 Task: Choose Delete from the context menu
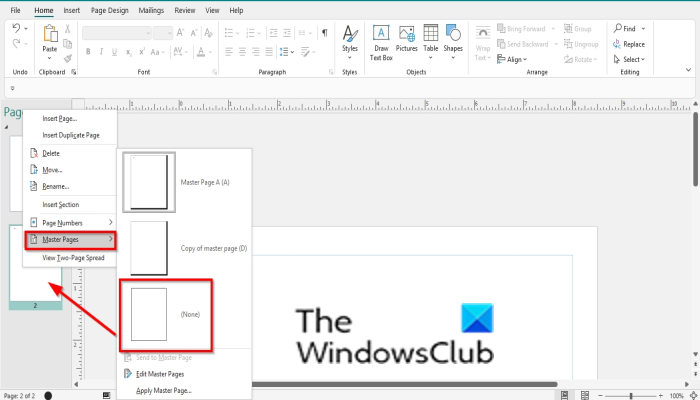(x=70, y=153)
